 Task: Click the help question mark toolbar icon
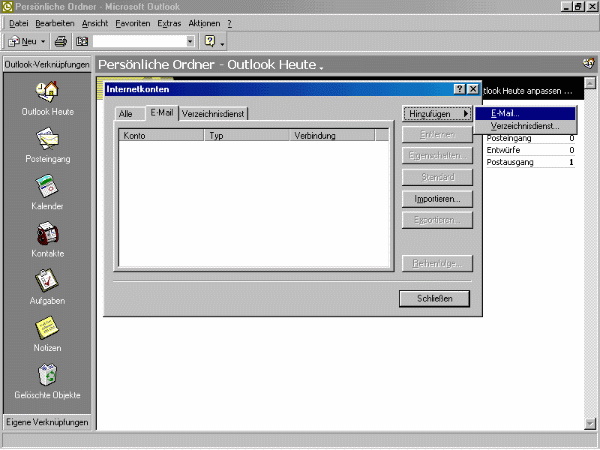210,41
